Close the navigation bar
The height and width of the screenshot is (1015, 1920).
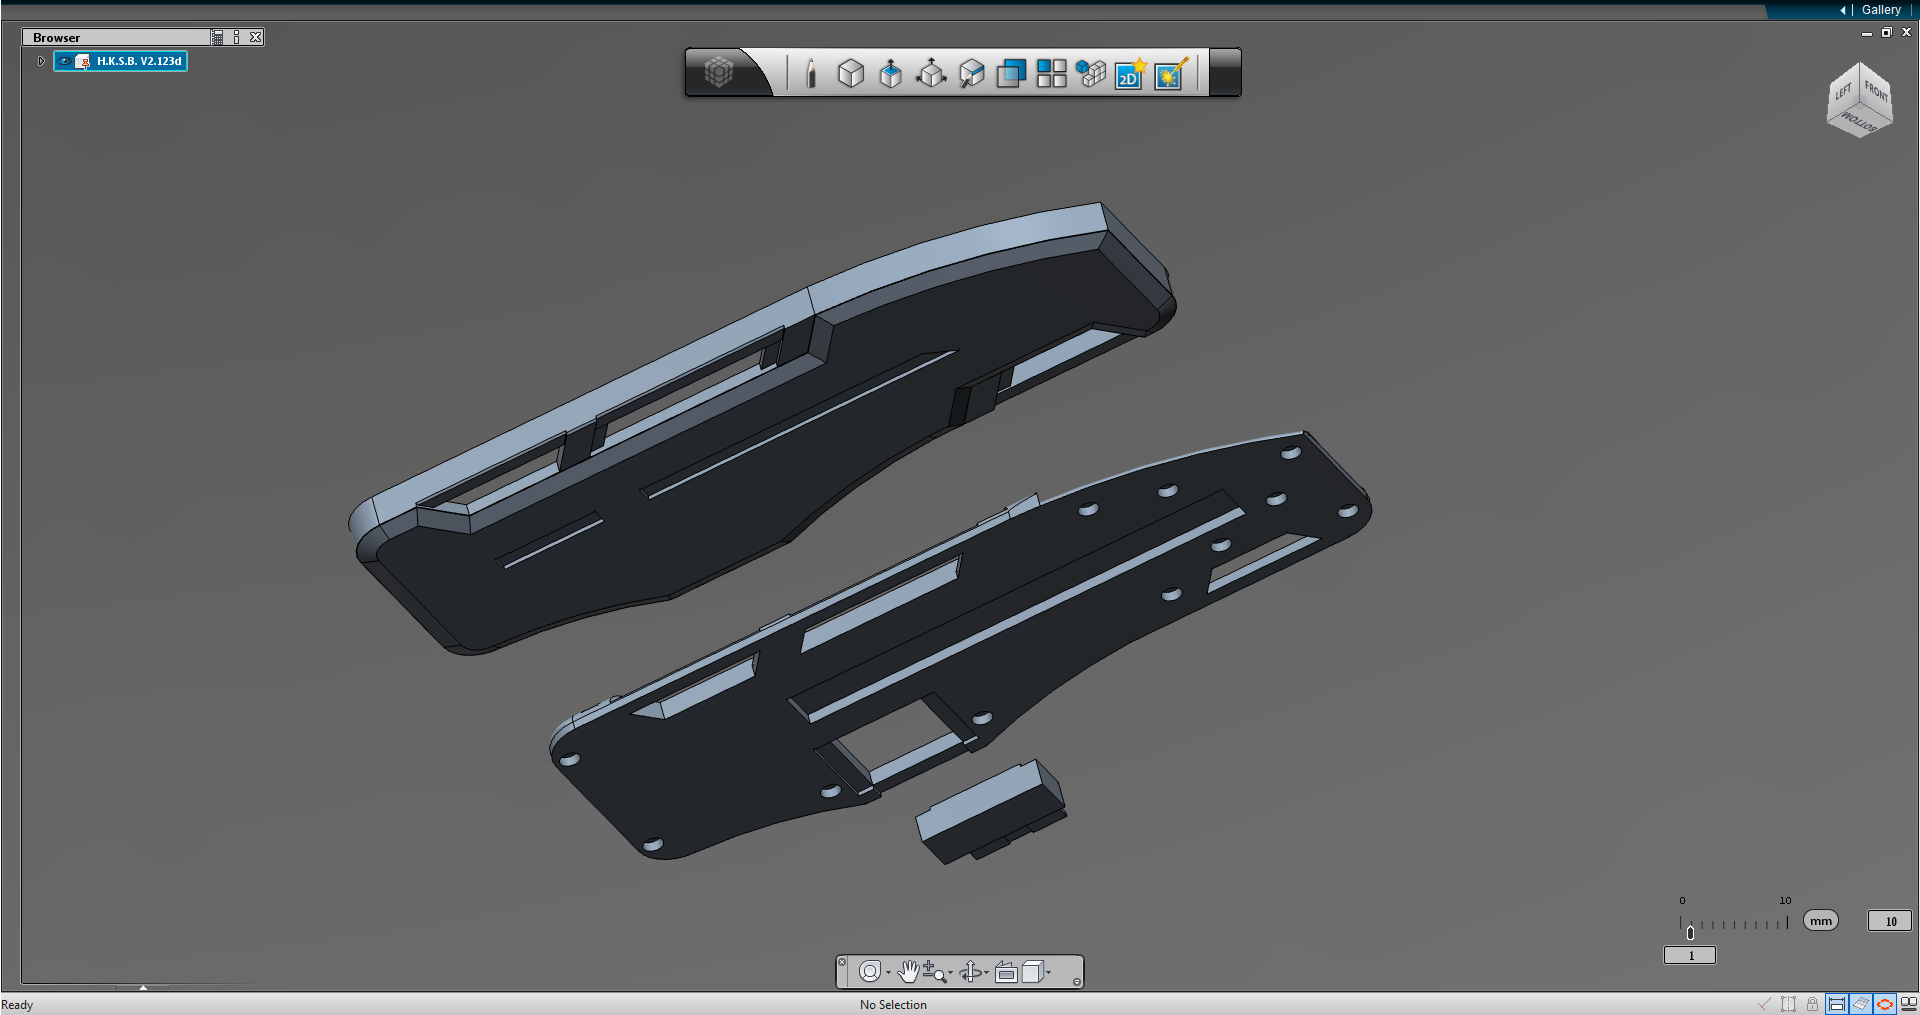pos(842,962)
